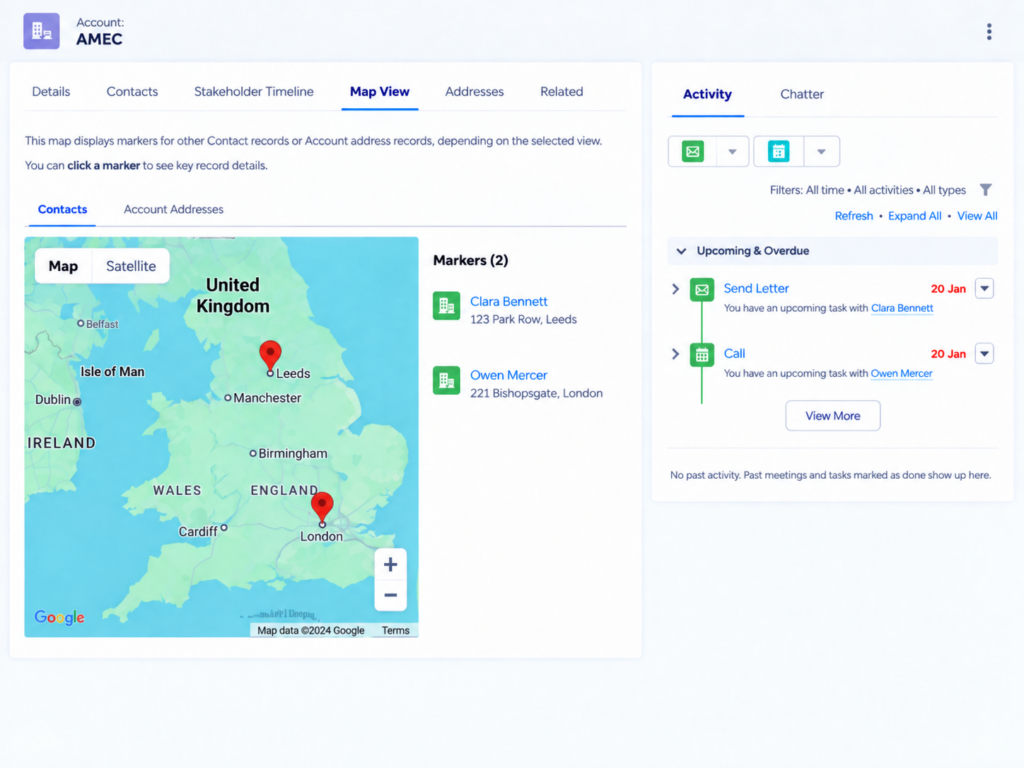1024x768 pixels.
Task: Click the Call '20 Jan' due date
Action: [x=948, y=354]
